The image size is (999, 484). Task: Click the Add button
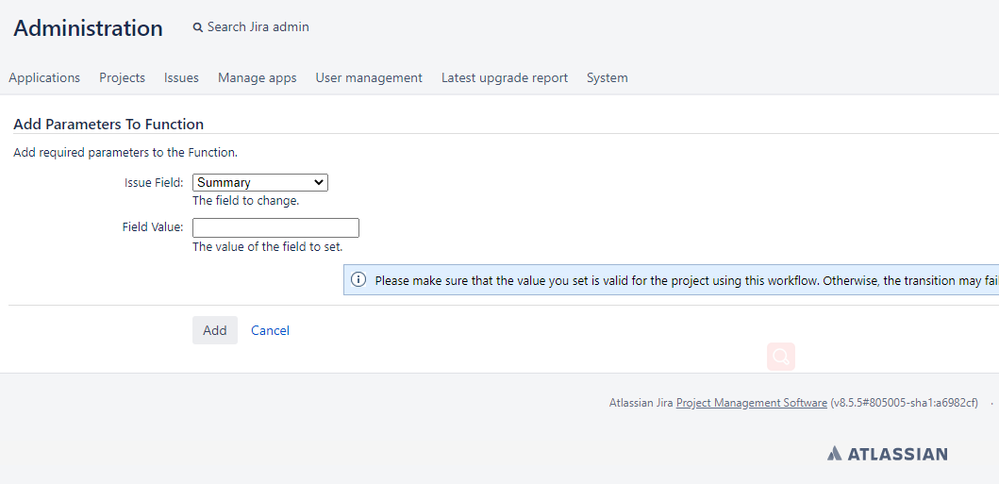click(x=215, y=330)
